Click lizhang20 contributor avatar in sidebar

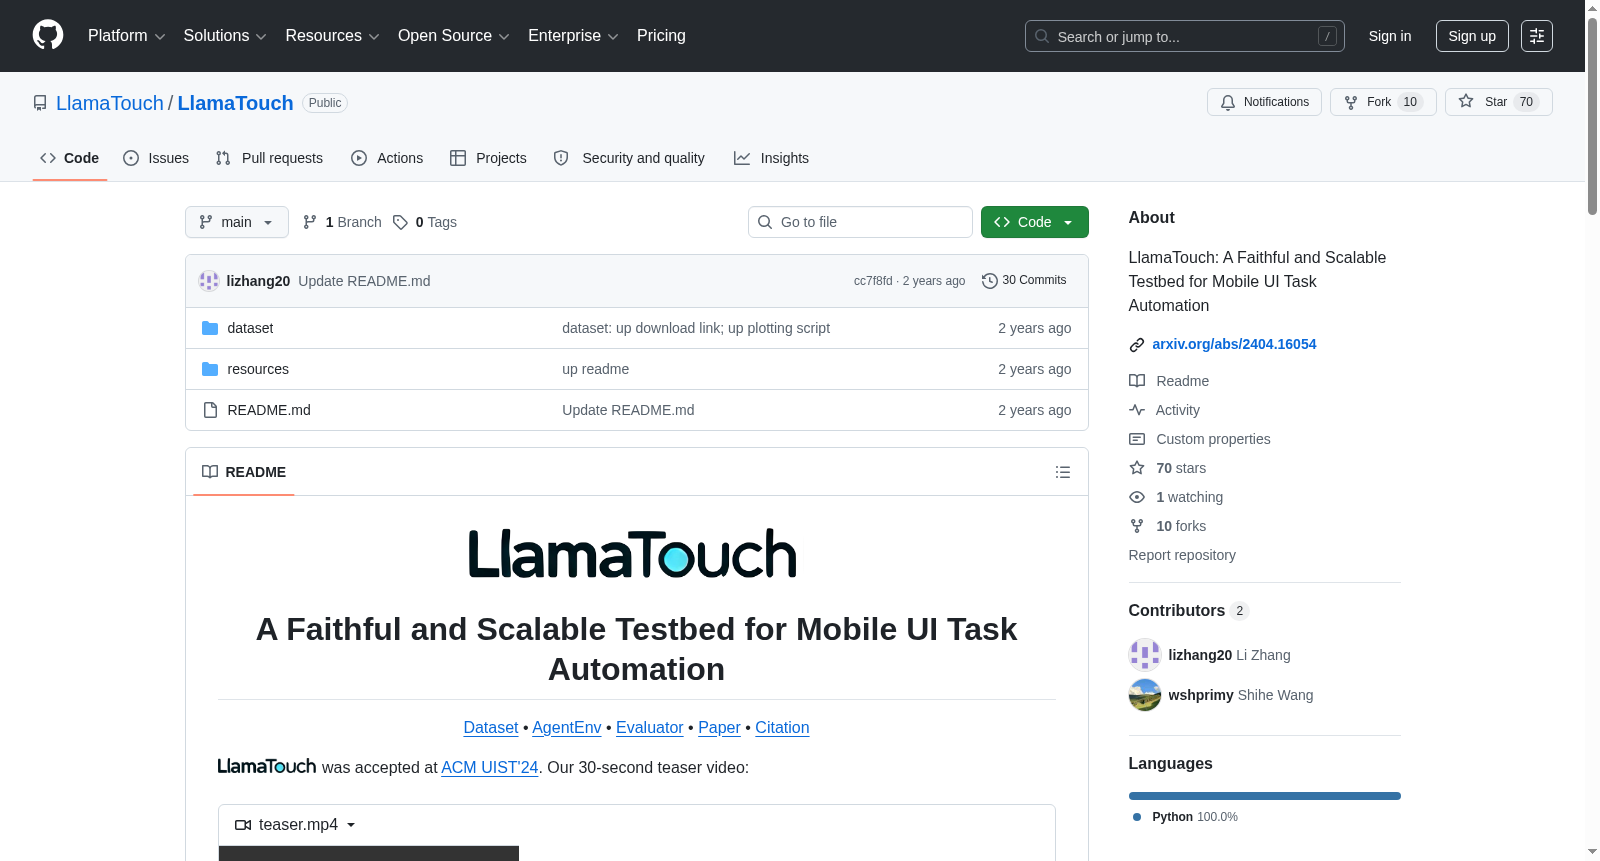click(1145, 655)
